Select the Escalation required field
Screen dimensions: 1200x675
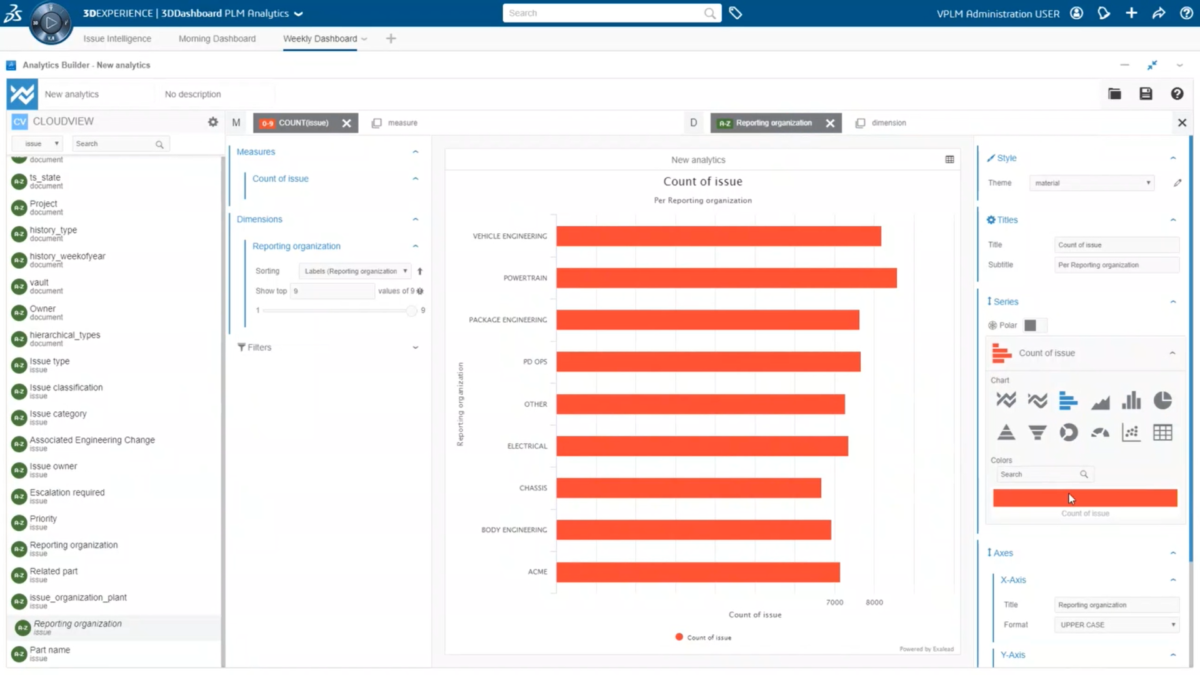click(x=113, y=495)
